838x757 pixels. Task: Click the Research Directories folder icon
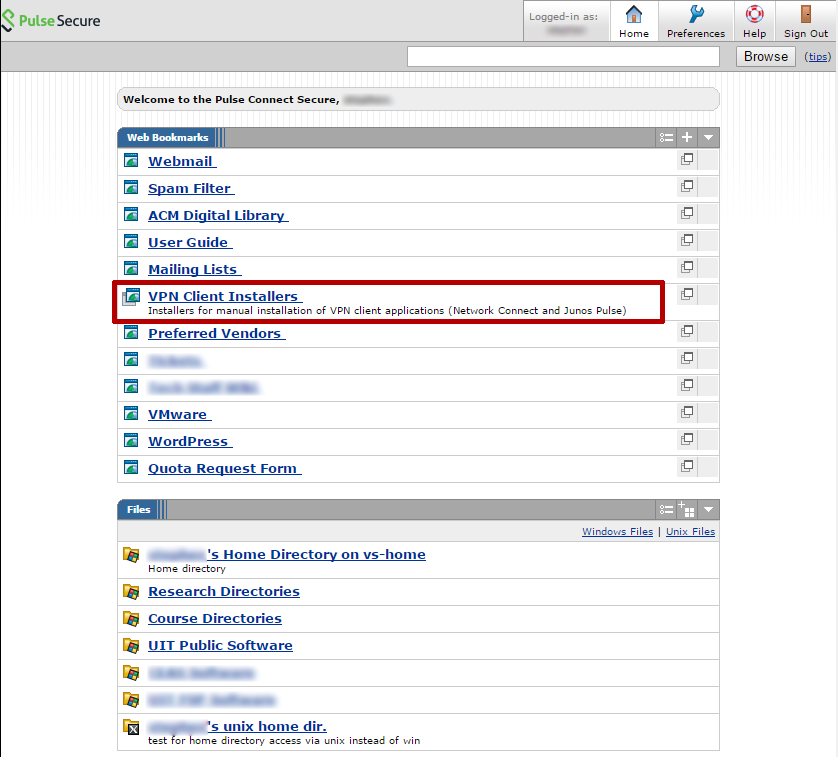131,592
